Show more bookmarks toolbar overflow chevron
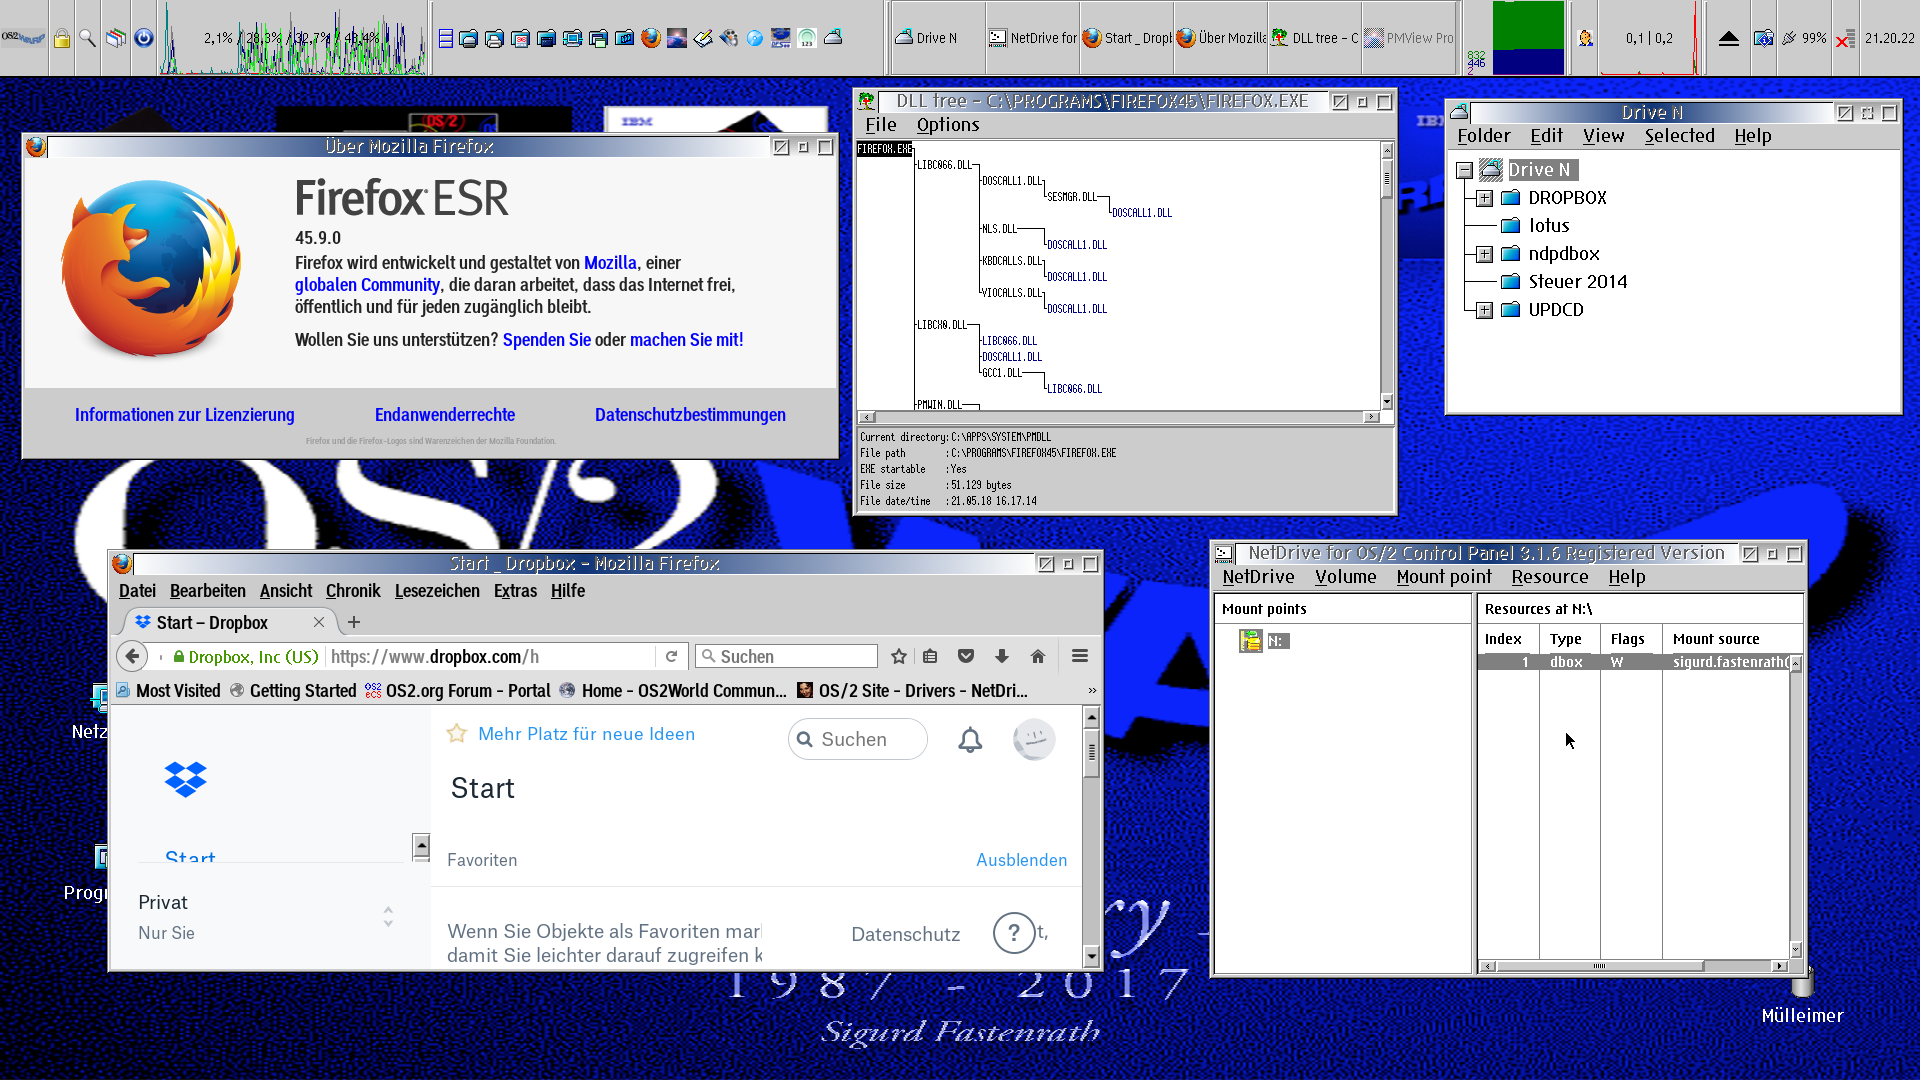 [1092, 691]
